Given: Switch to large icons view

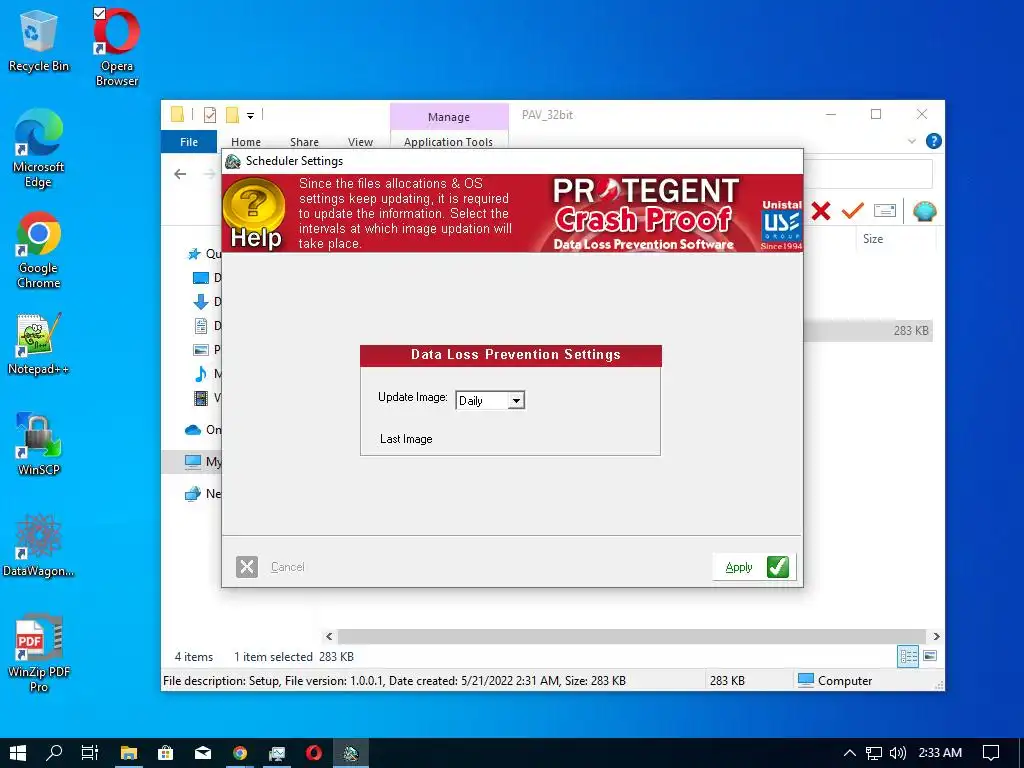Looking at the screenshot, I should [930, 656].
